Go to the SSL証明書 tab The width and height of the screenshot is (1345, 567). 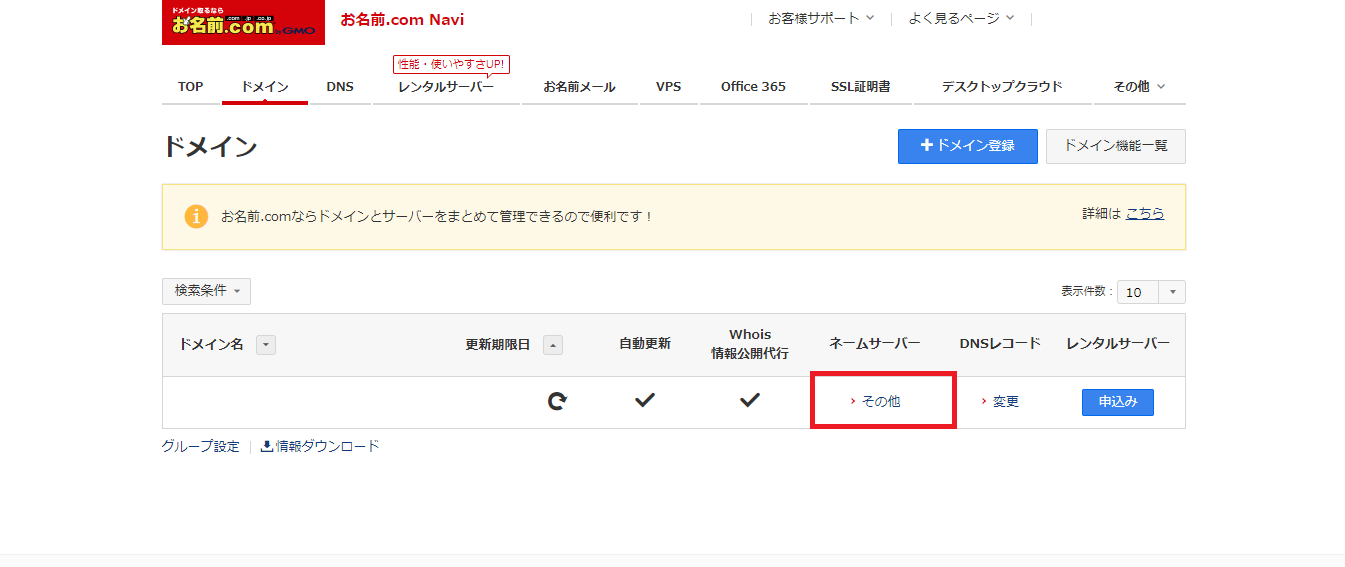pos(860,87)
